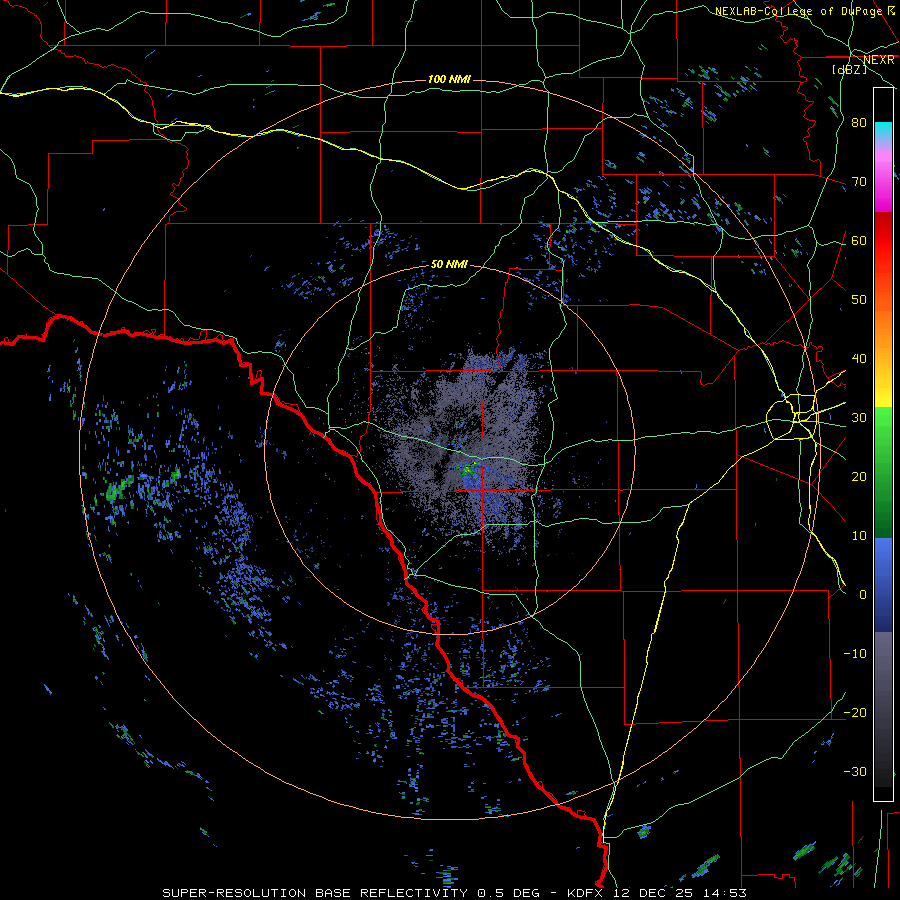Click the 10 value on the dBZ scale

pyautogui.click(x=859, y=536)
